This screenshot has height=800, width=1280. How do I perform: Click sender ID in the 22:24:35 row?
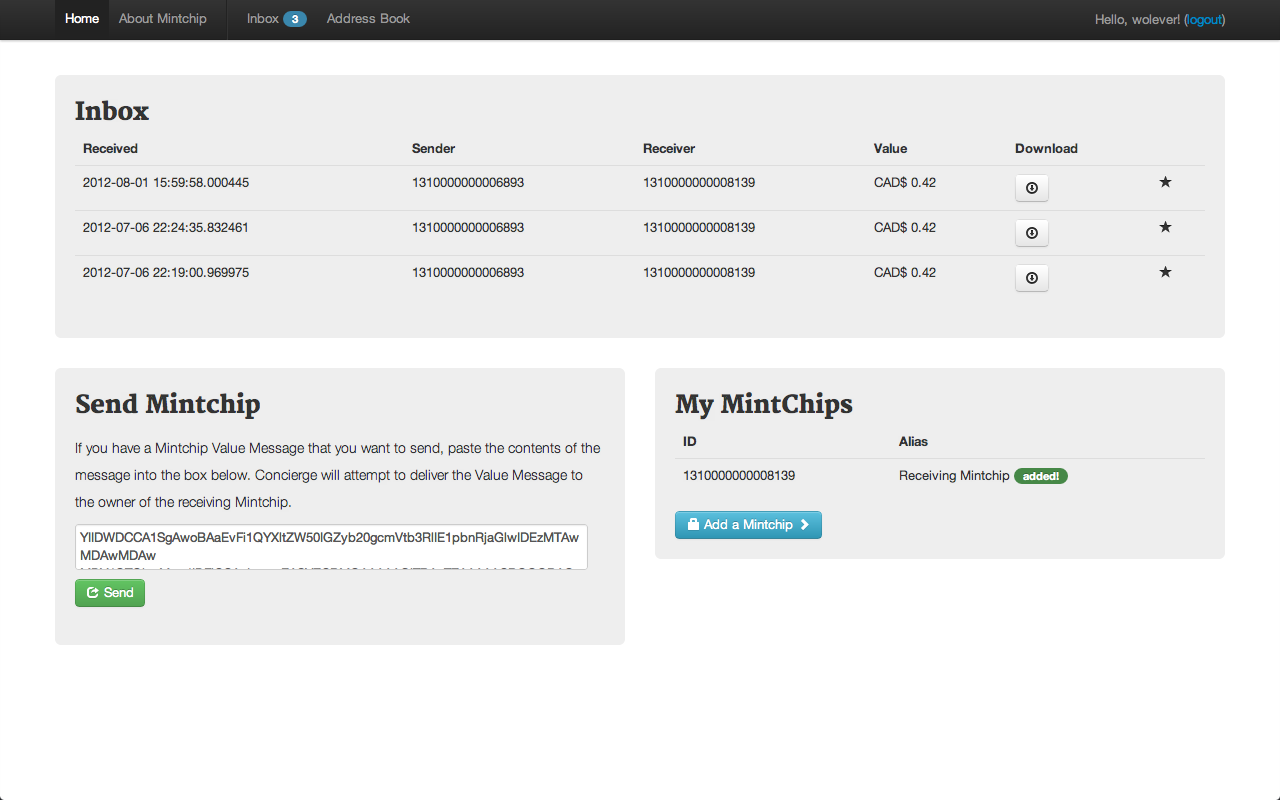[468, 228]
